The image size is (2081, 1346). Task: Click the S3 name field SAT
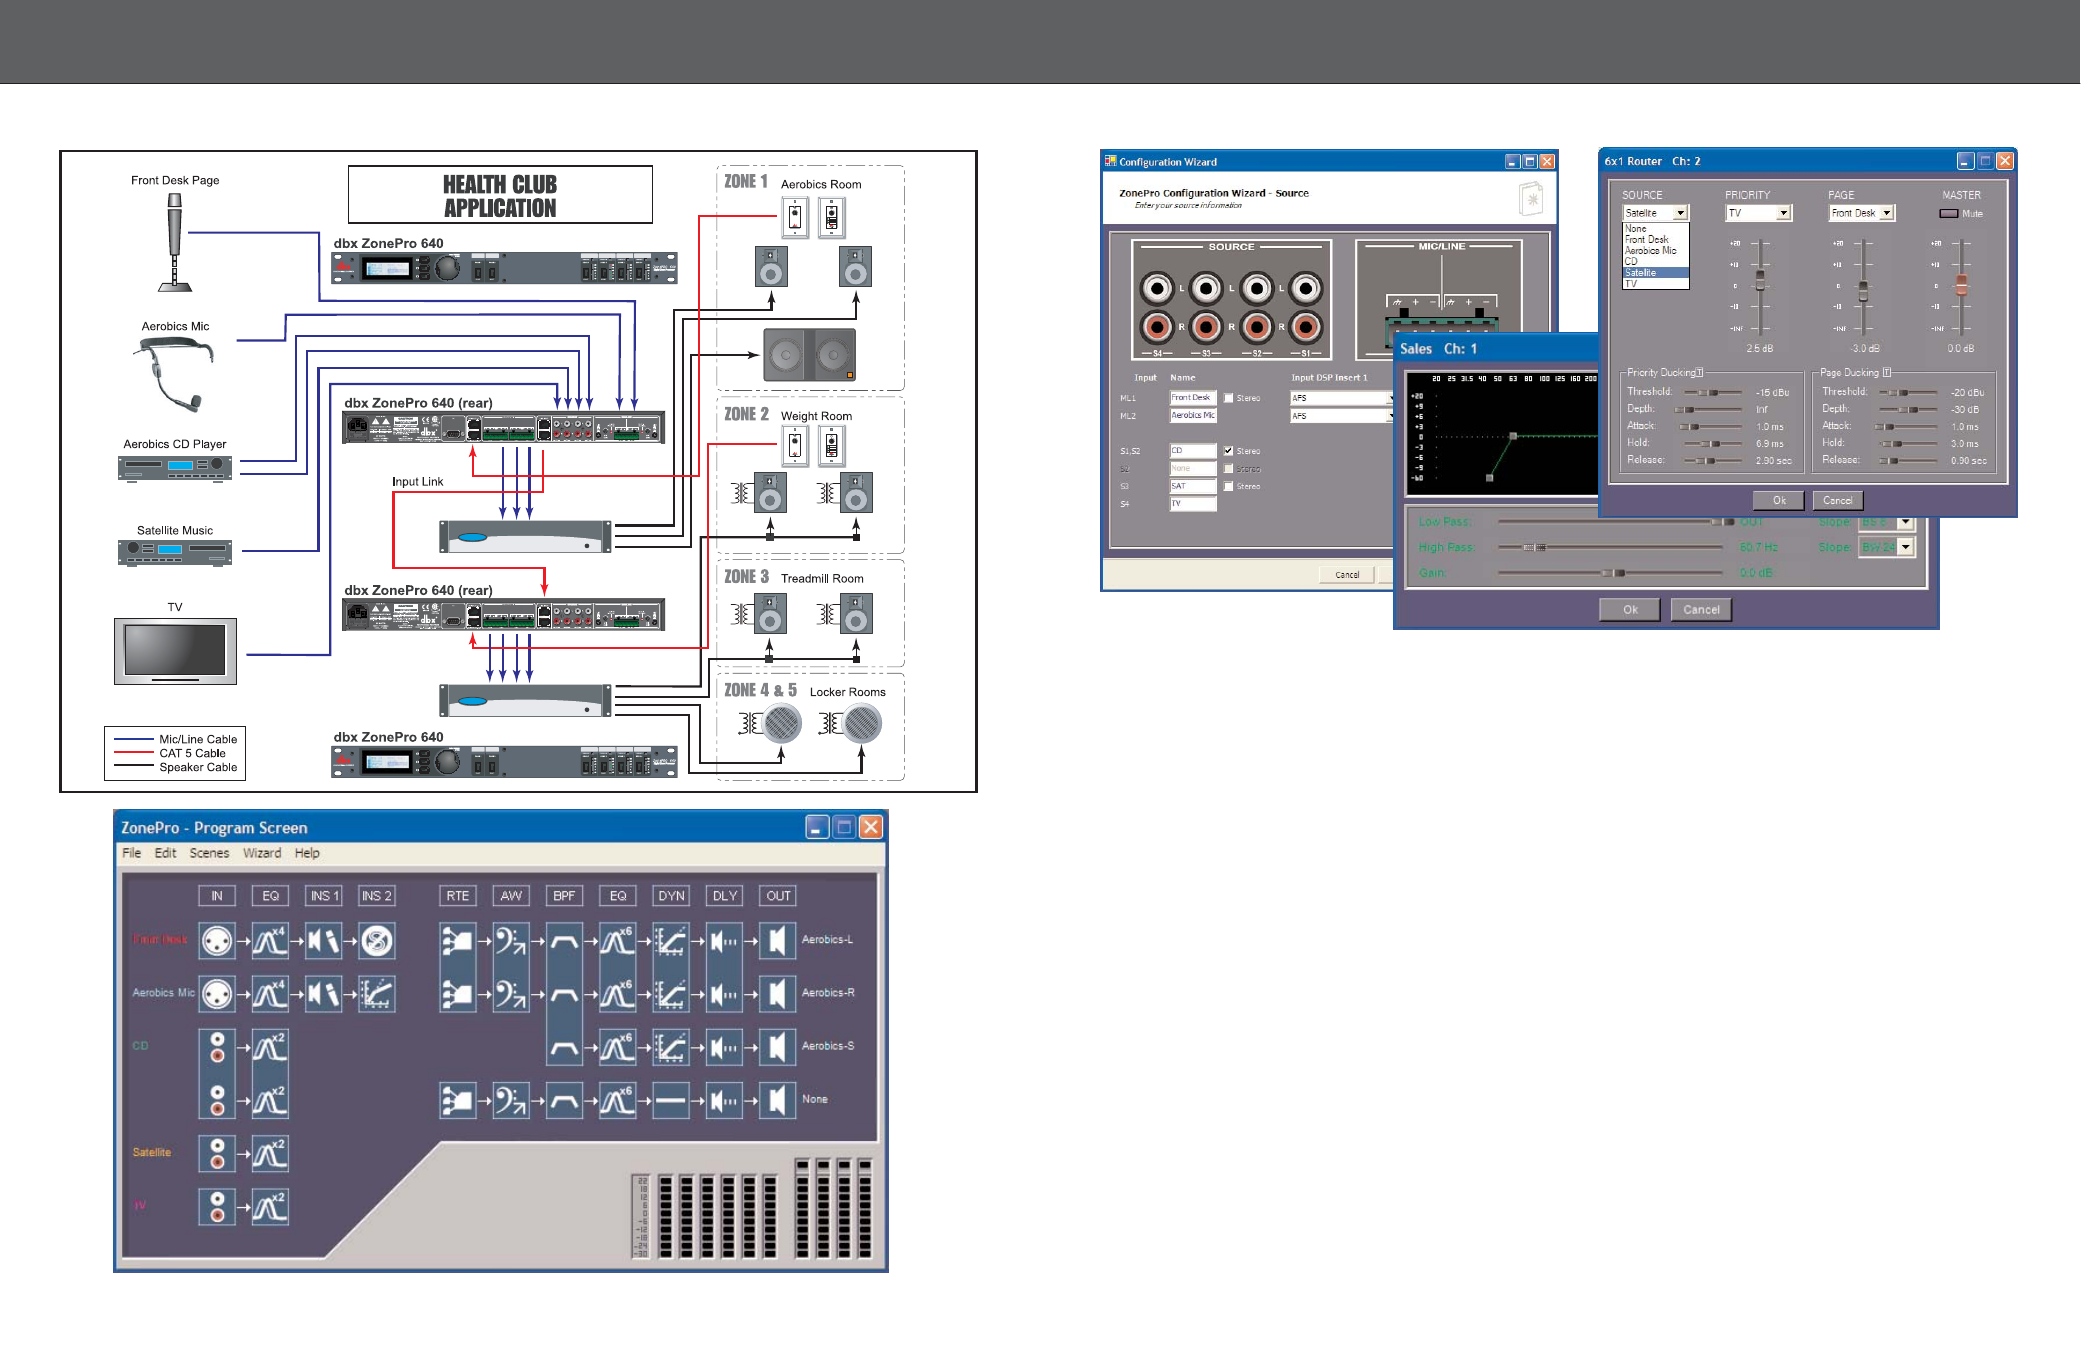(1193, 486)
